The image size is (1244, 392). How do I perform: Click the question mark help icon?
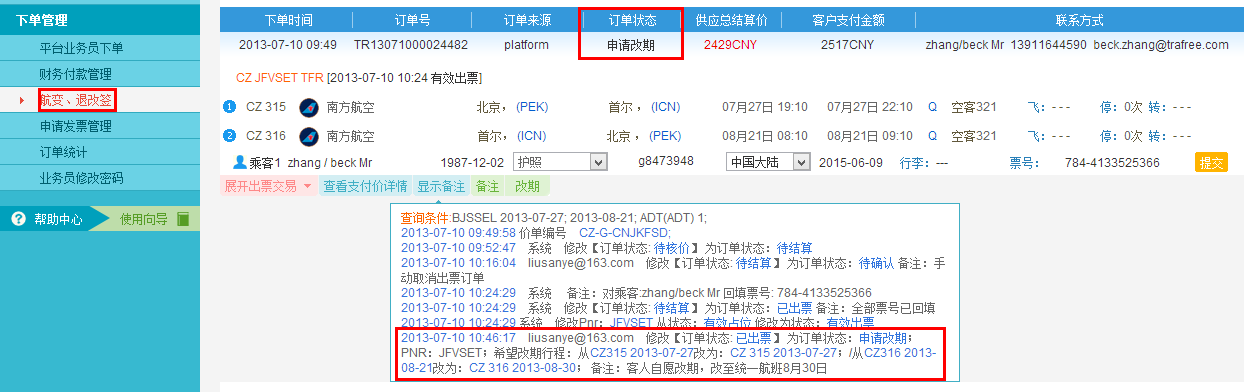click(x=18, y=219)
